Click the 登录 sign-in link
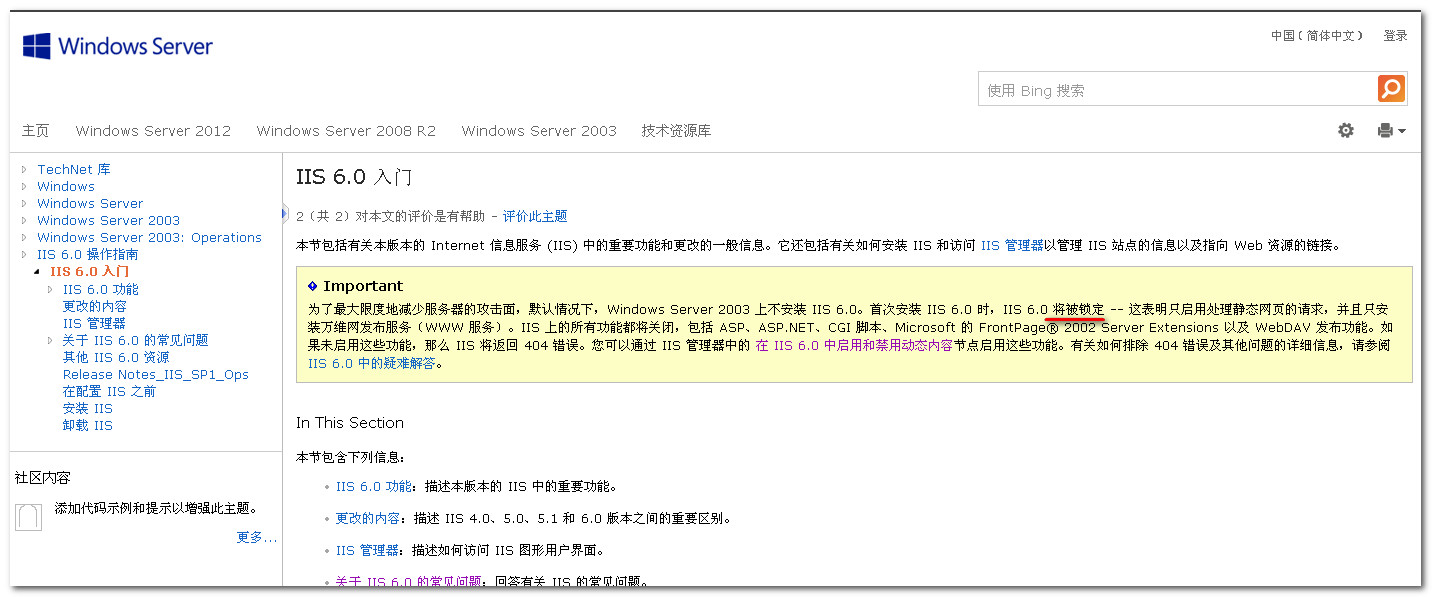 (x=1395, y=36)
